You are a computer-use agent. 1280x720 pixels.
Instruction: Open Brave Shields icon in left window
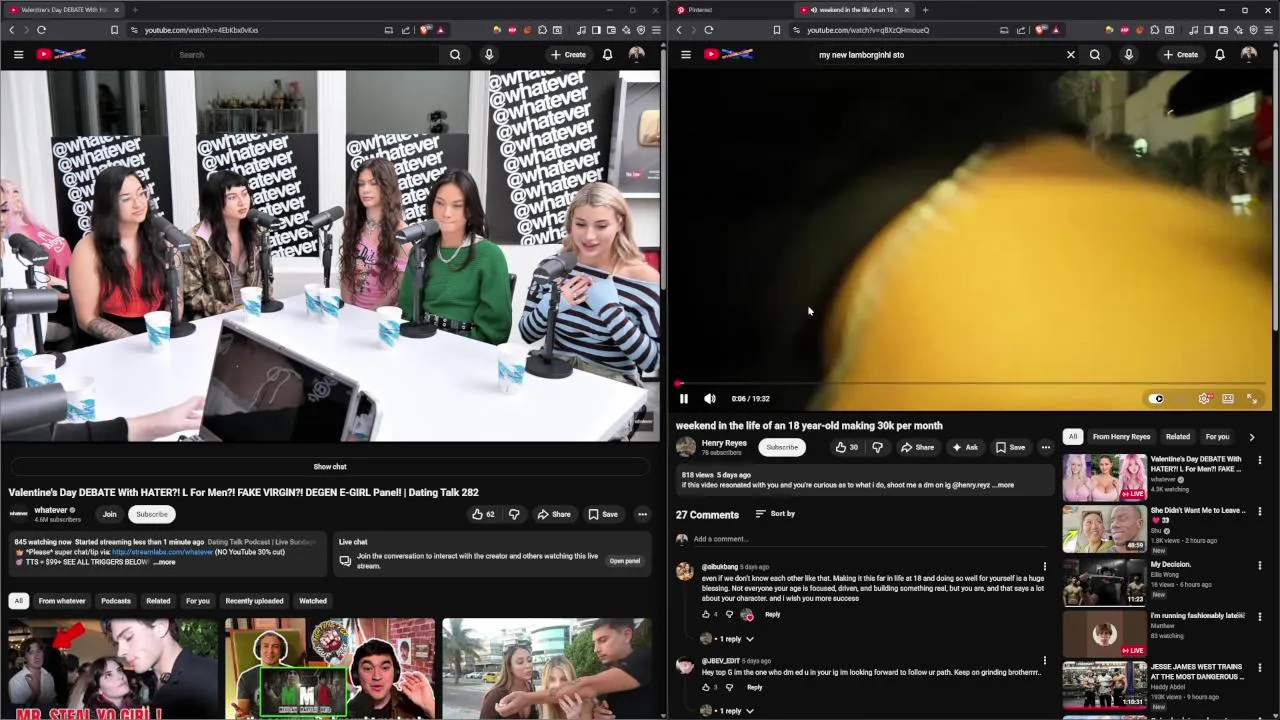(x=425, y=30)
